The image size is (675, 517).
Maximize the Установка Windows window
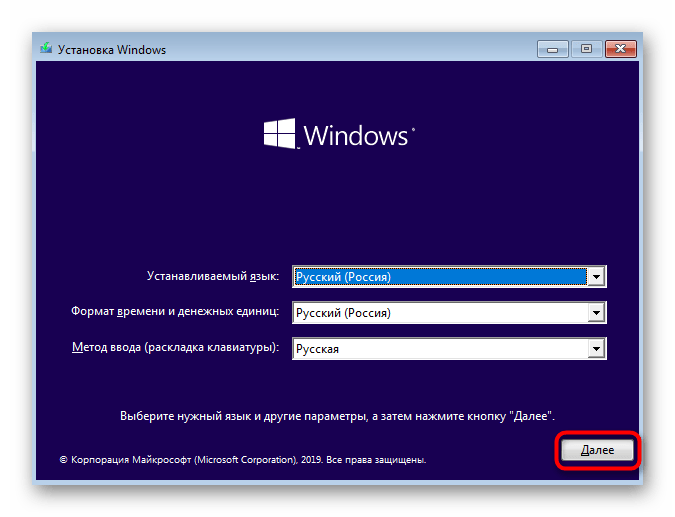pyautogui.click(x=586, y=49)
